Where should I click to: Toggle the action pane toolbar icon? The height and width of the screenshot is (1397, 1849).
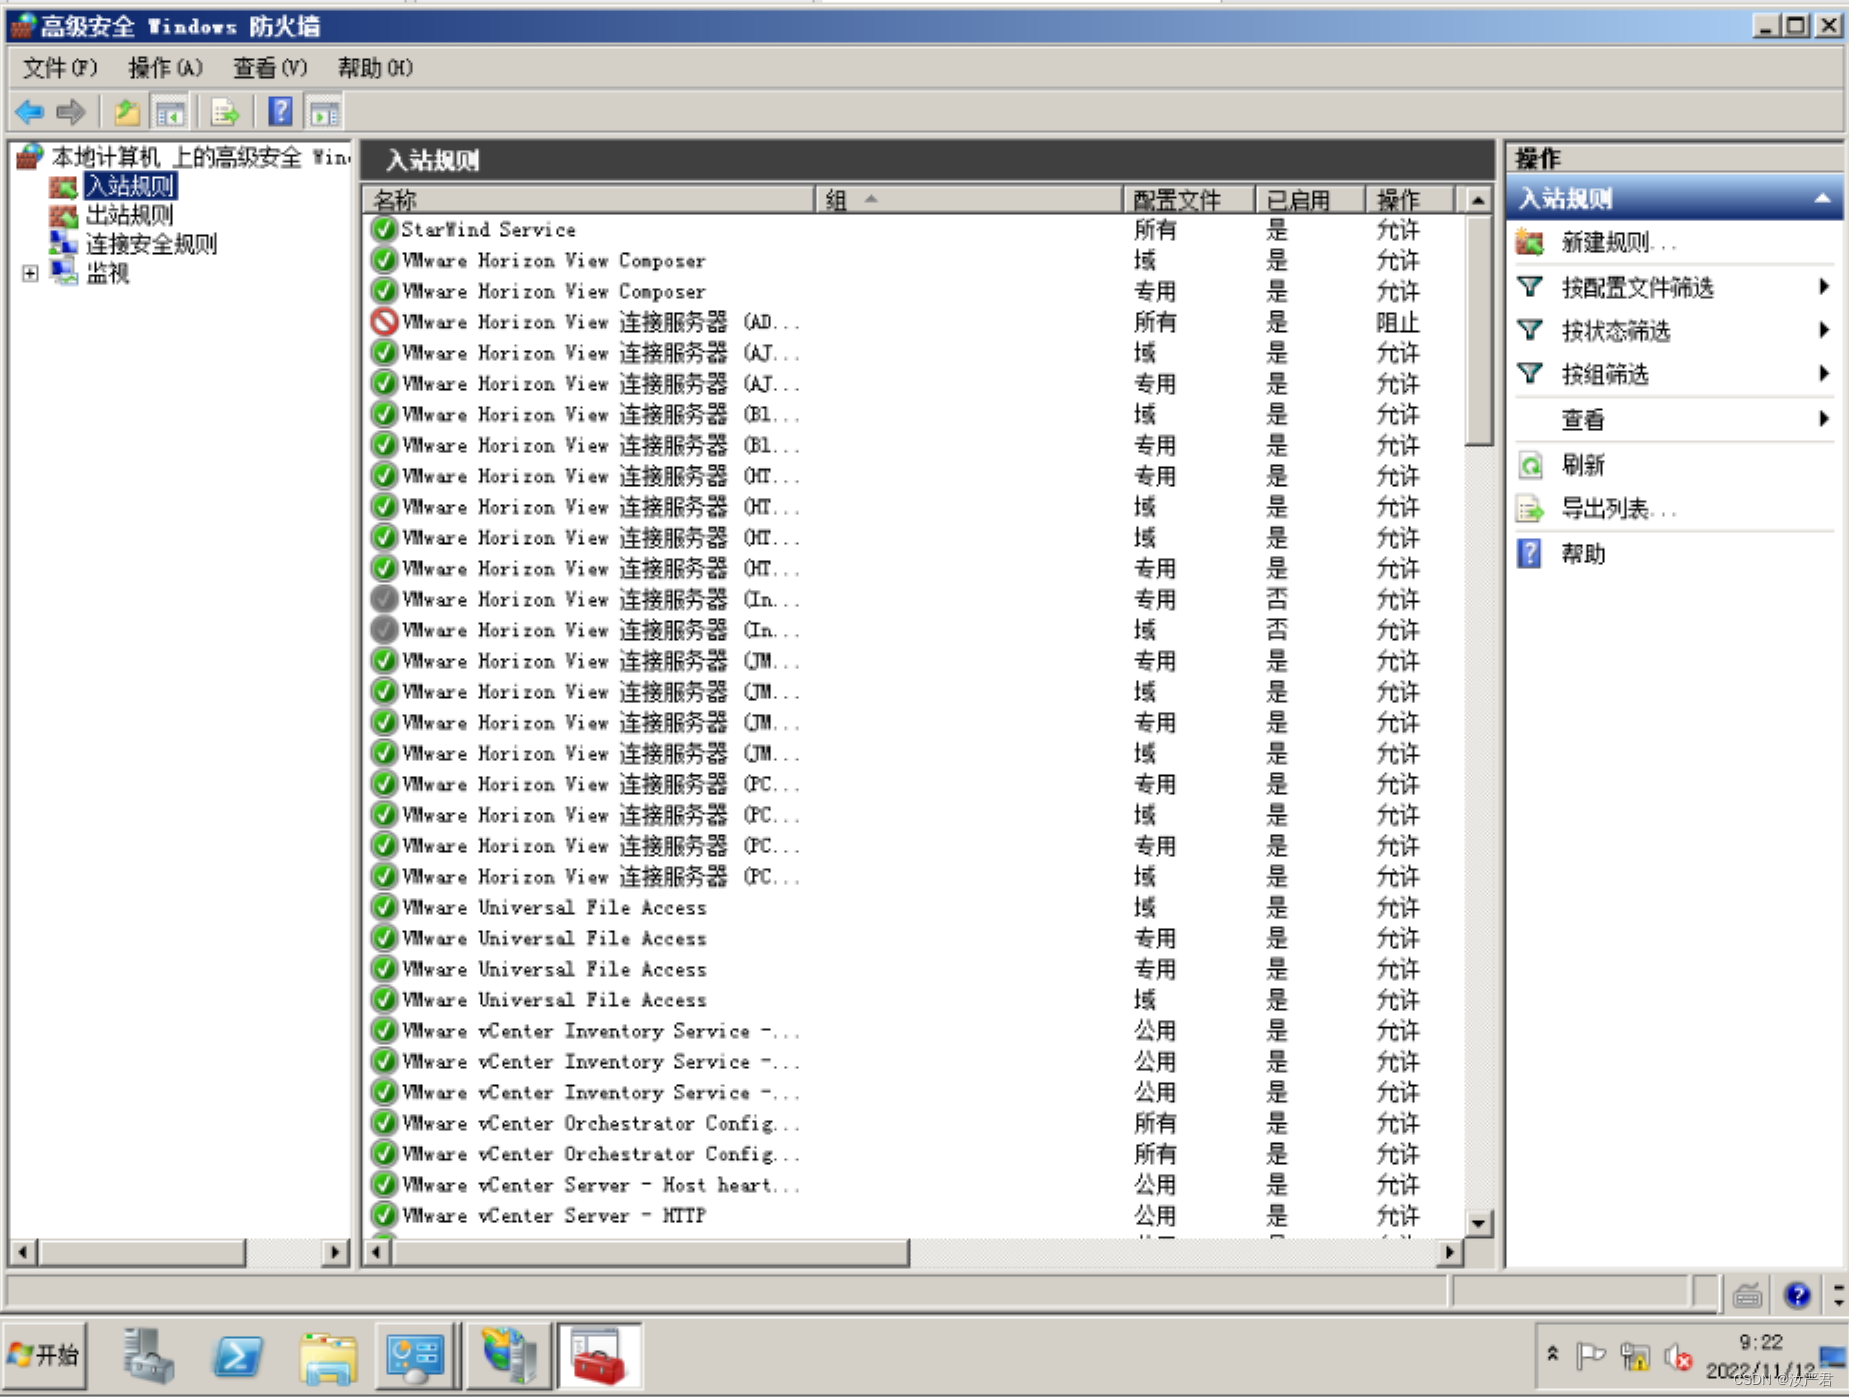[x=324, y=111]
